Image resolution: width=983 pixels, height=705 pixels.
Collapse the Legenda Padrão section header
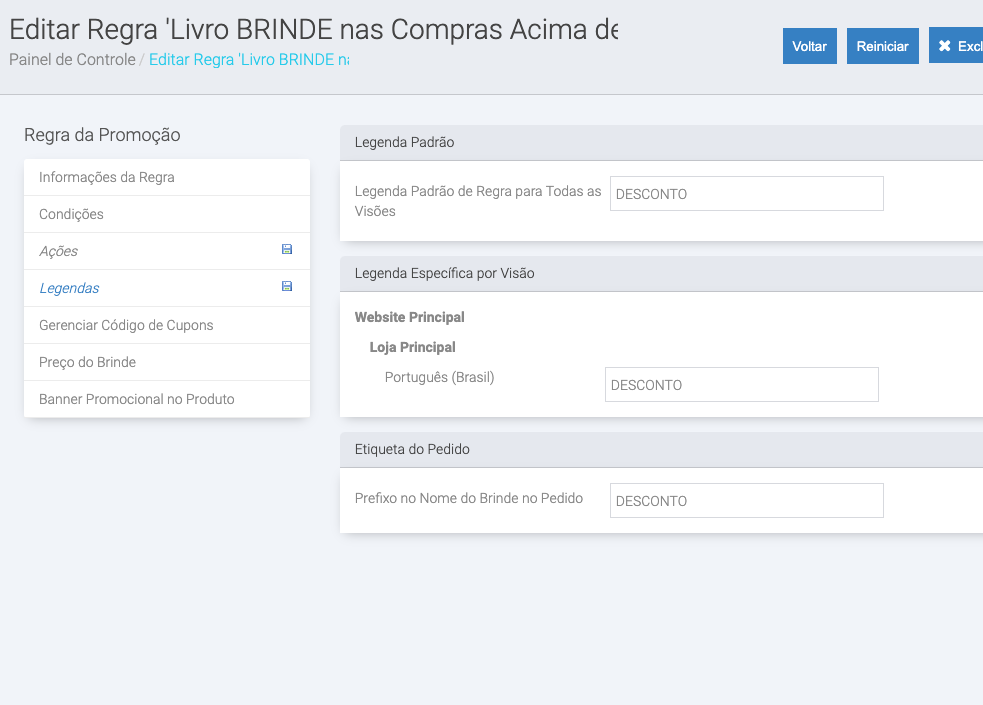[x=660, y=143]
